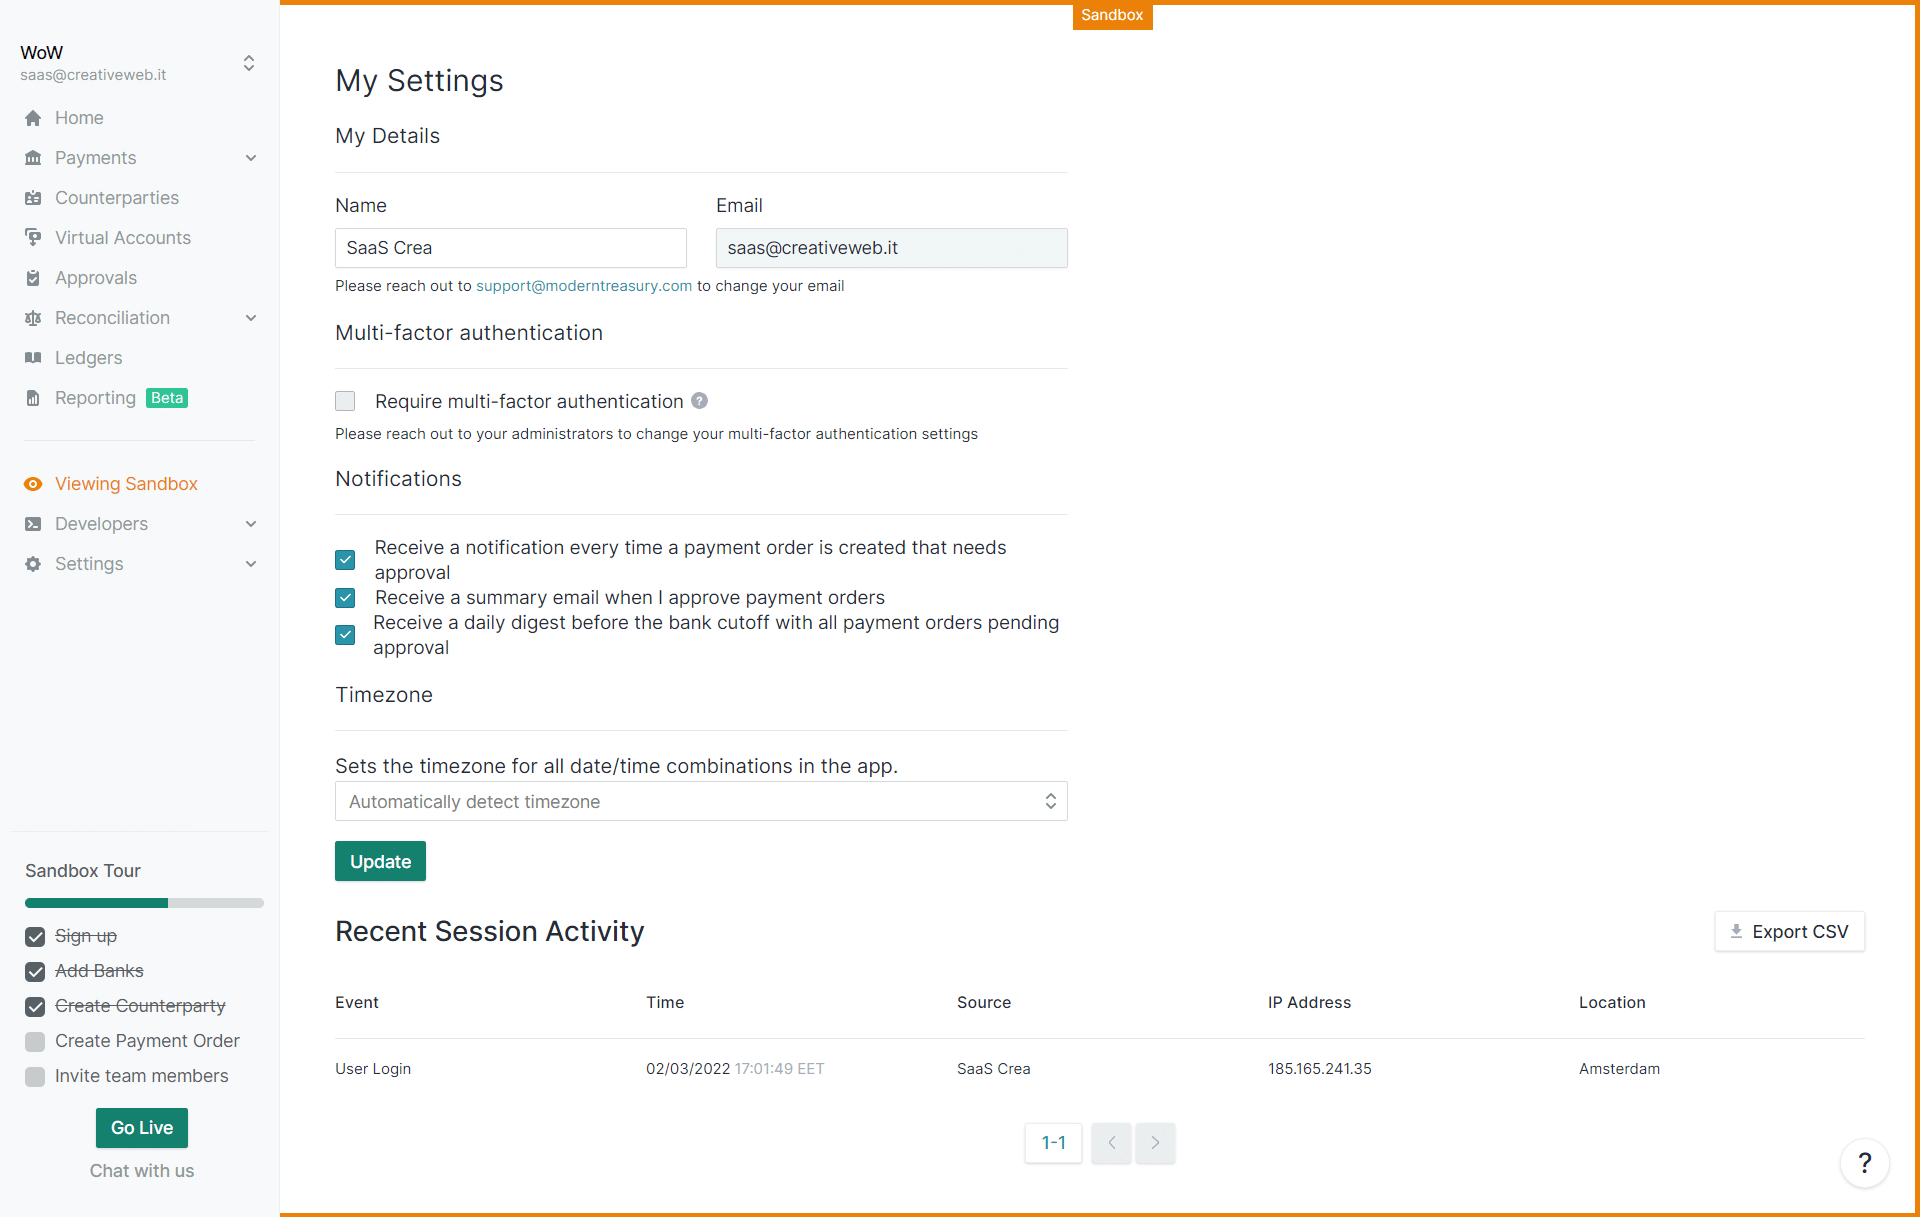This screenshot has height=1217, width=1920.
Task: Click the Update button
Action: coord(381,860)
